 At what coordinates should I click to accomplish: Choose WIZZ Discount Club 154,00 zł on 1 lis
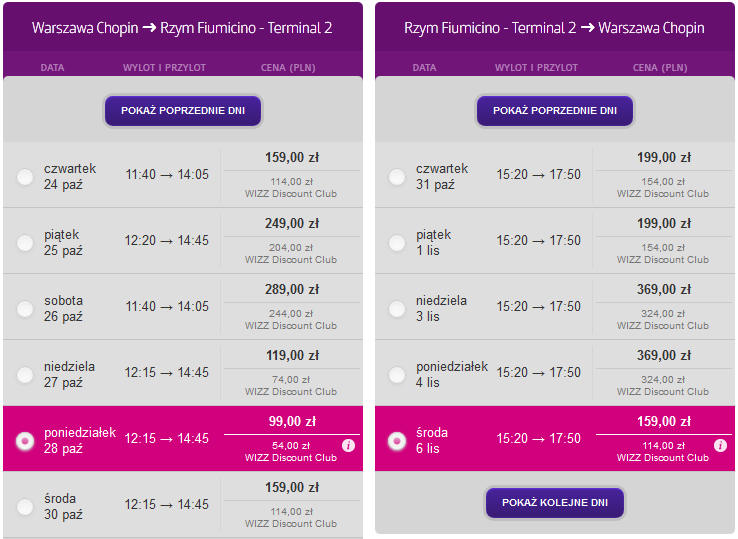point(663,253)
